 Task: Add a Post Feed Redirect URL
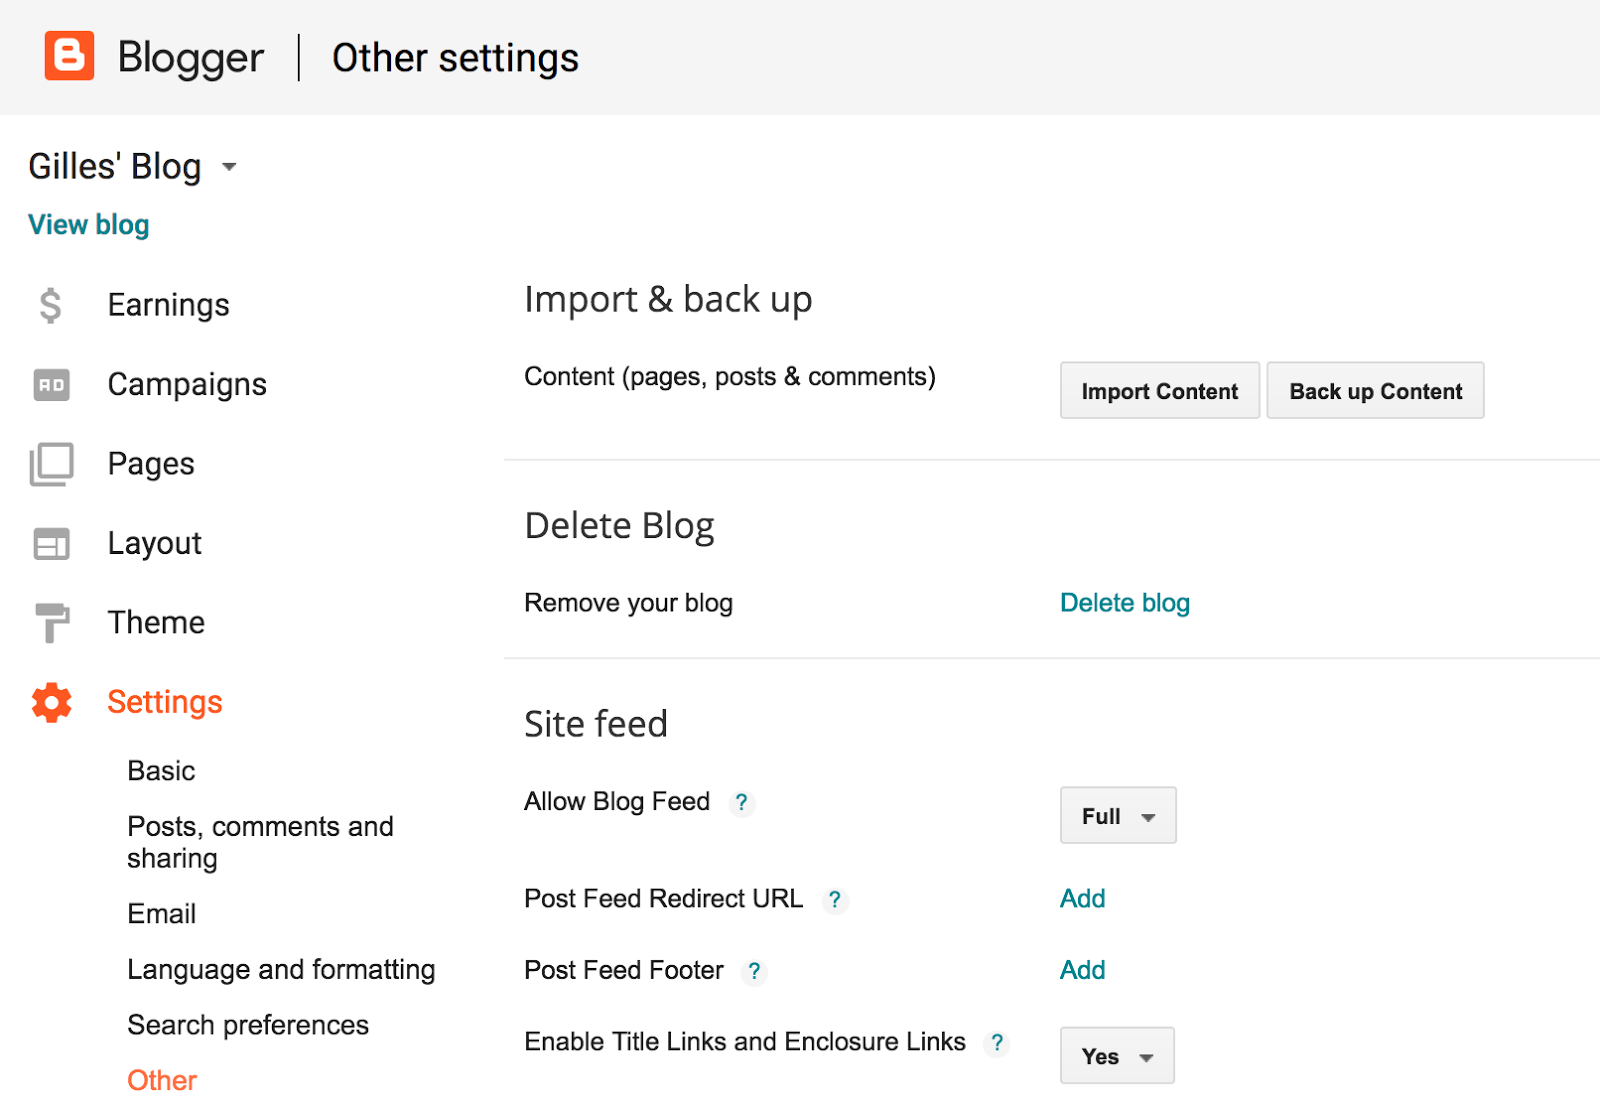coord(1082,899)
